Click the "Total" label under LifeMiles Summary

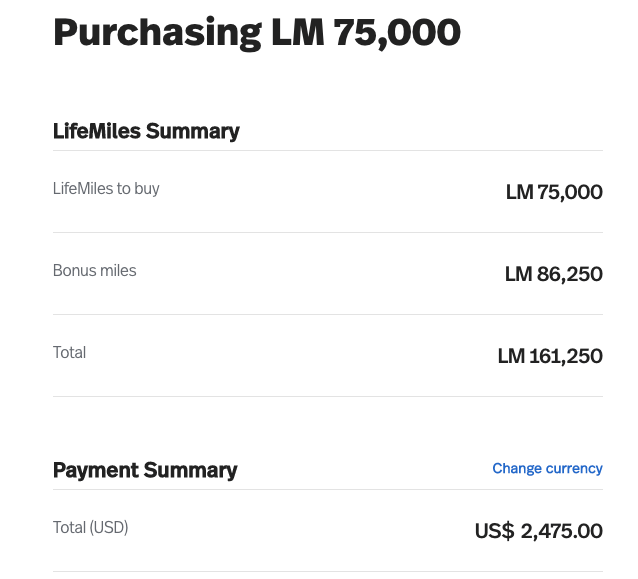[x=70, y=352]
